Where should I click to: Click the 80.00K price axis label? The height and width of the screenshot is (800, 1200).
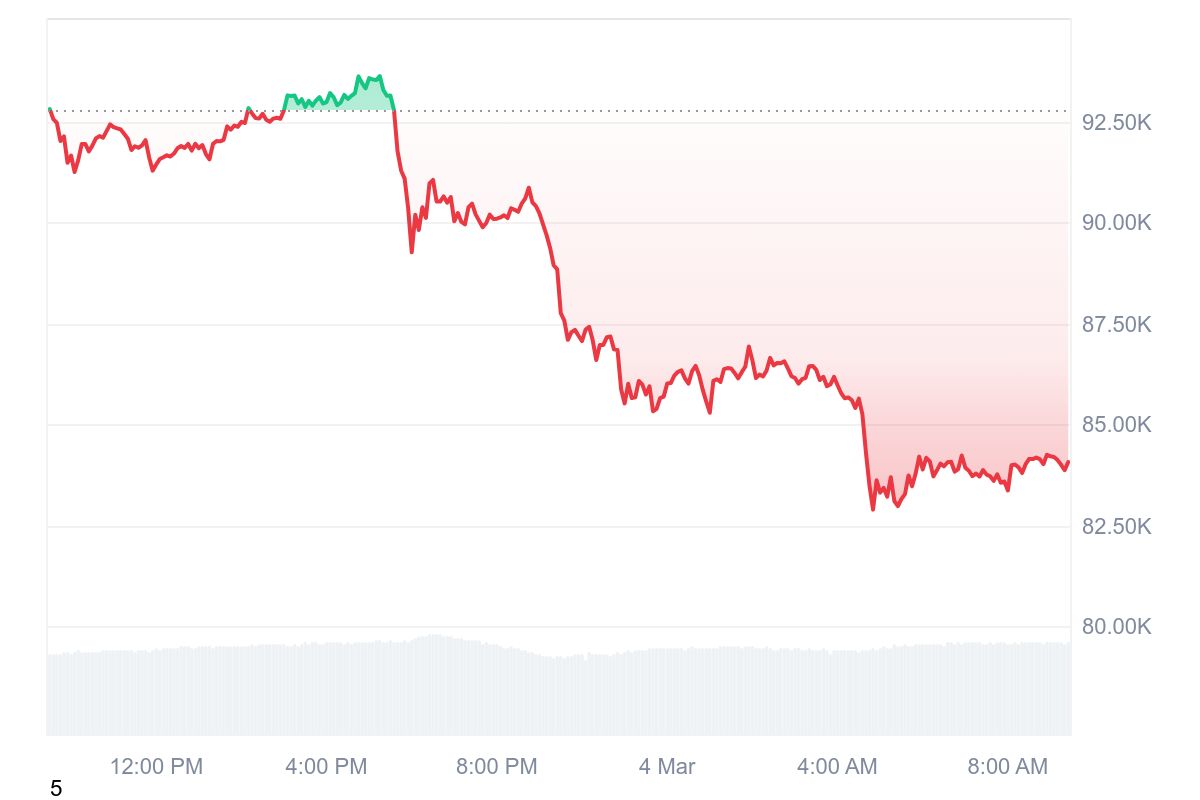[x=1116, y=627]
